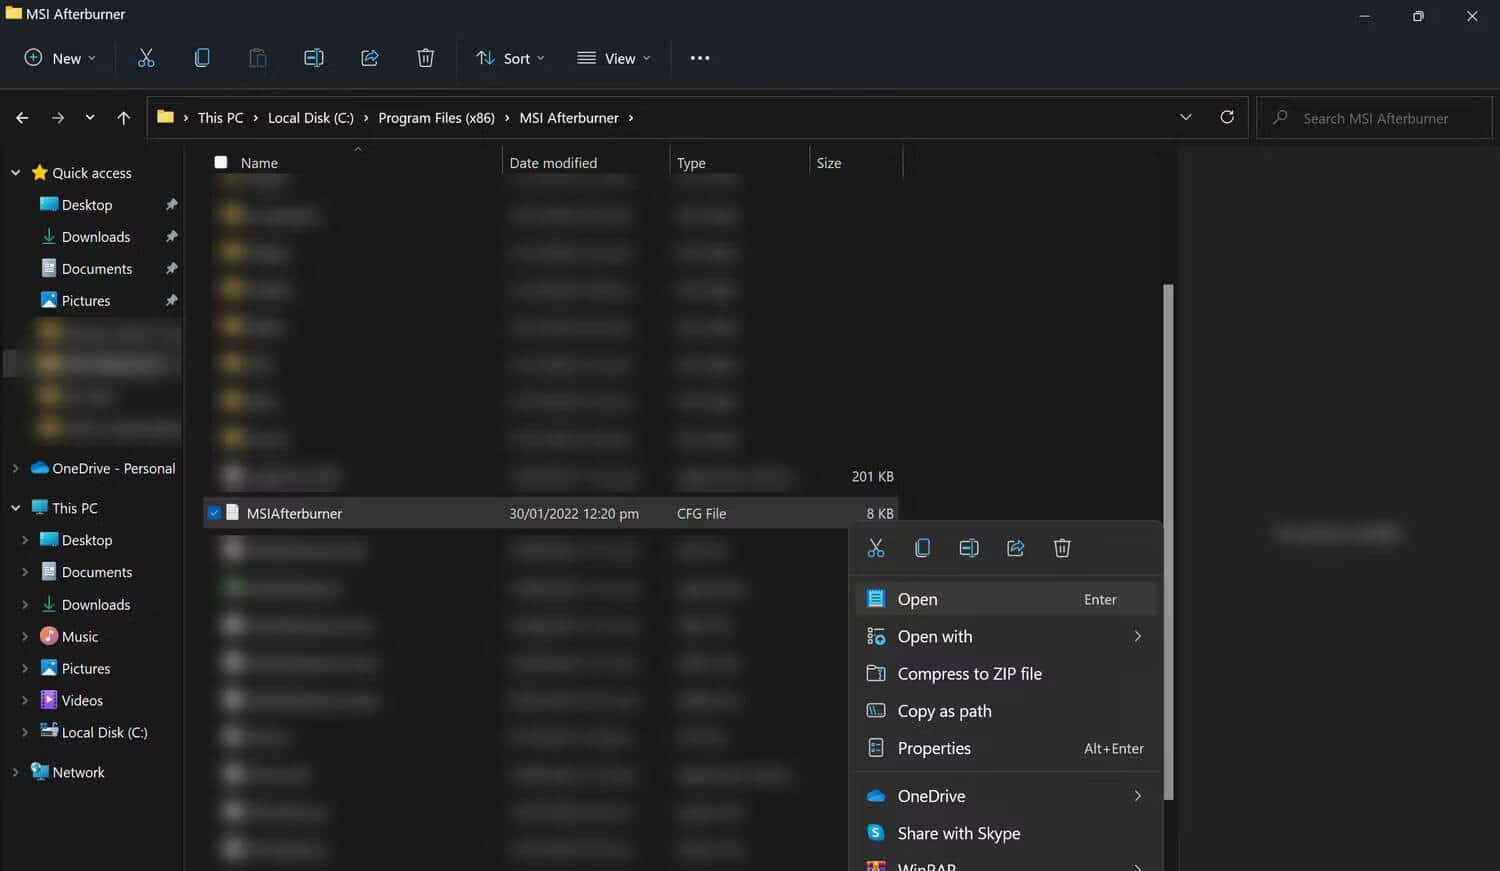Refresh the folder using the address bar icon

1227,117
